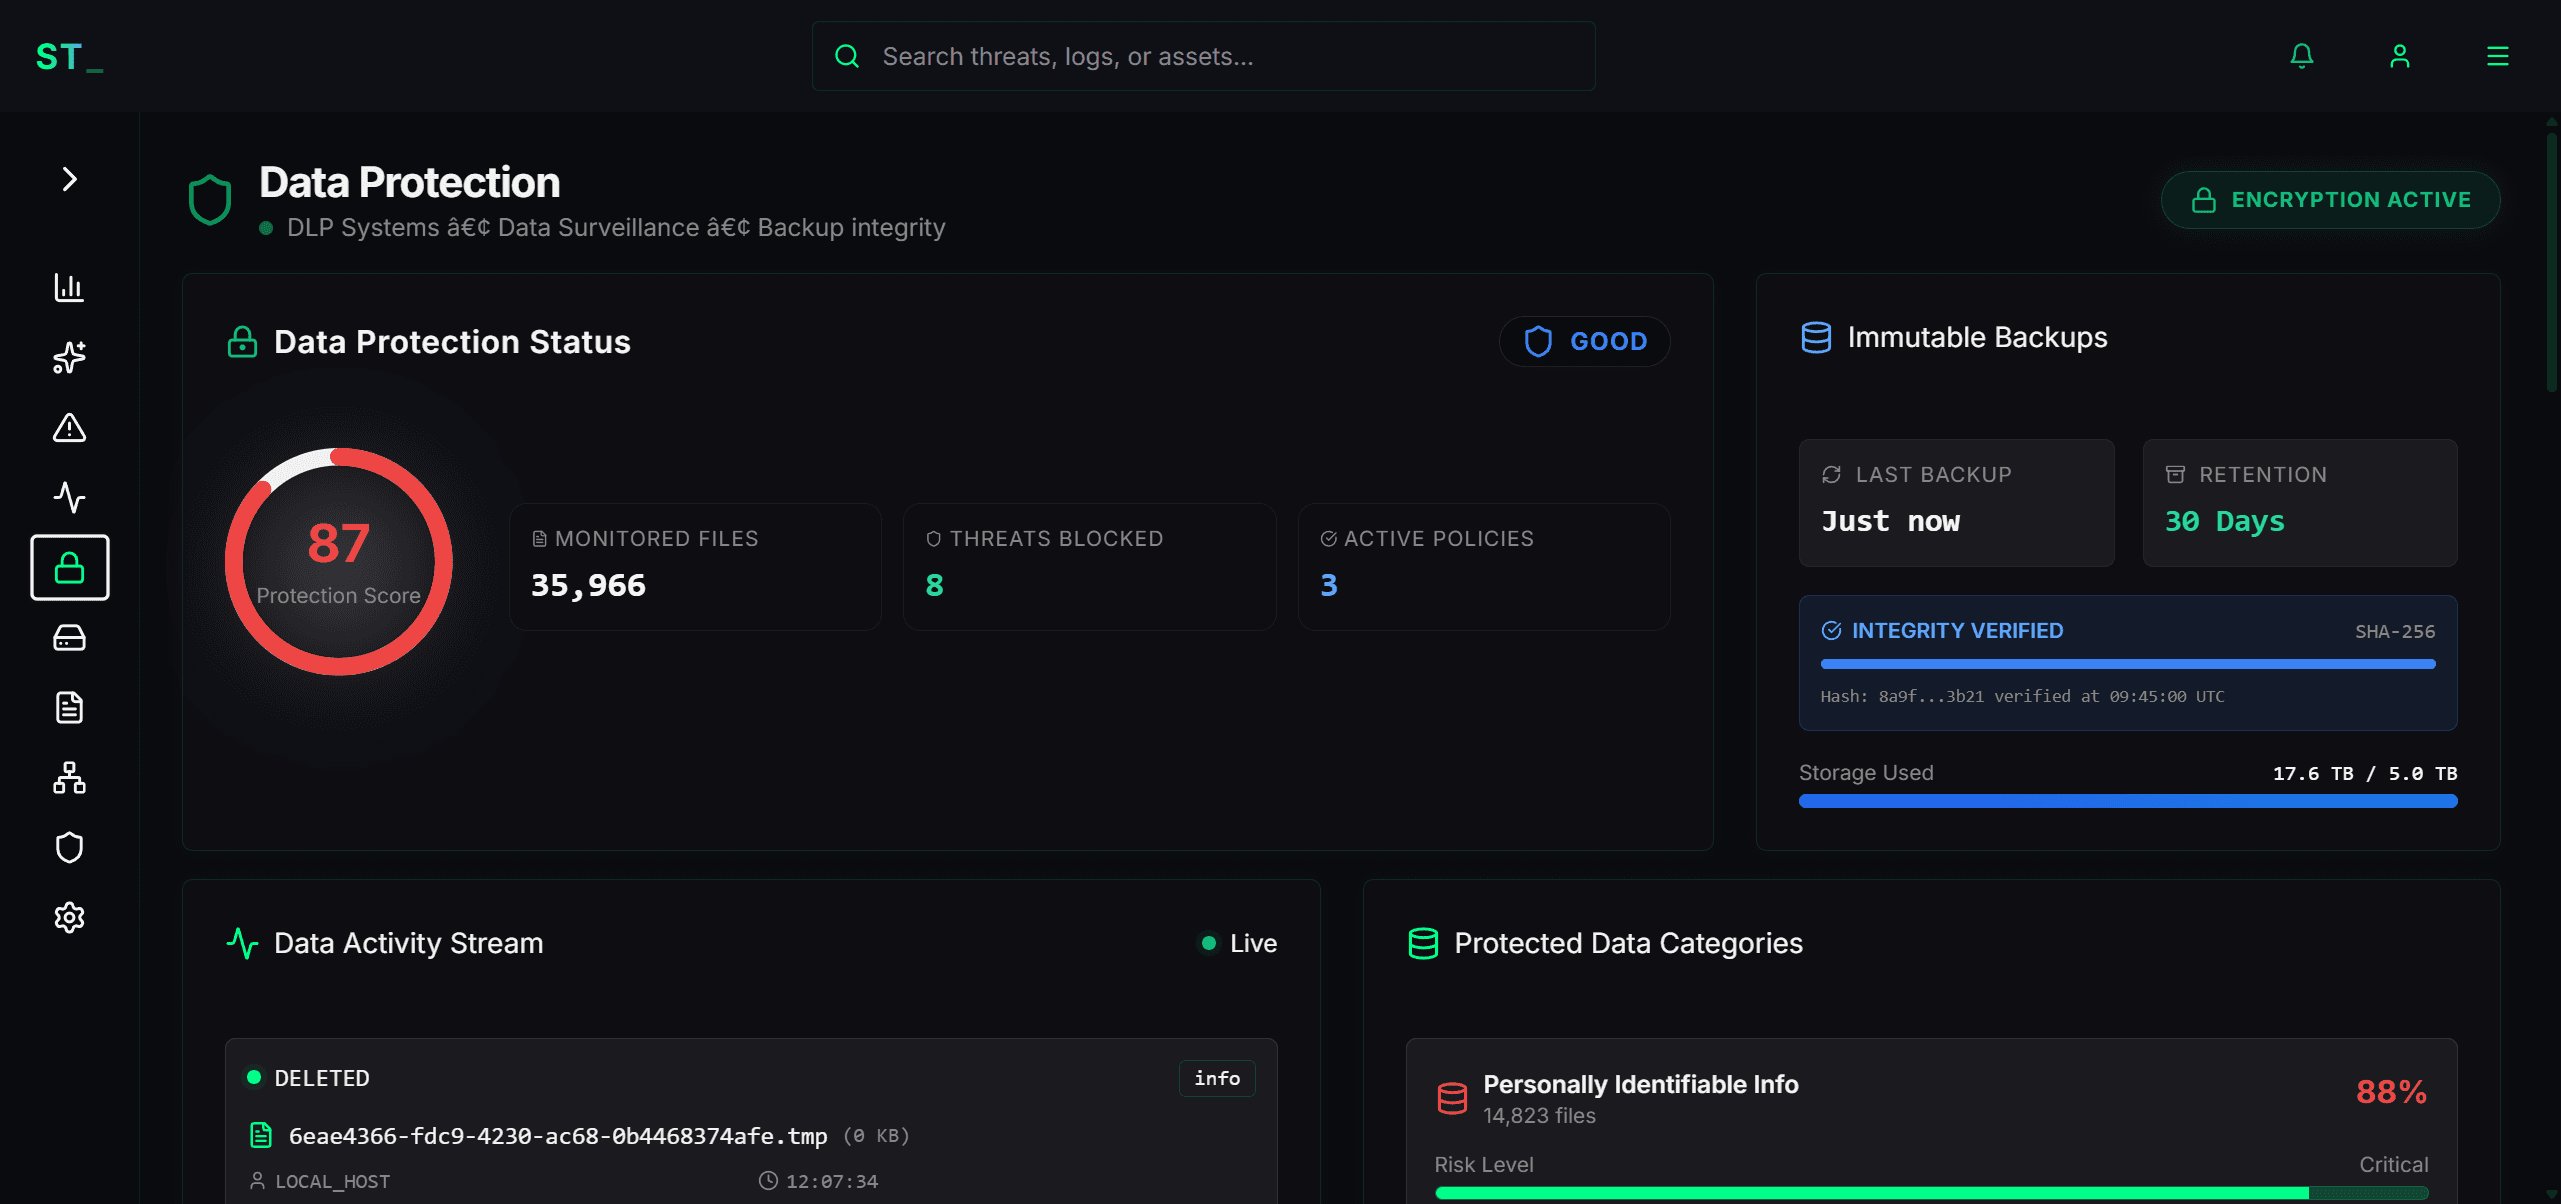The image size is (2561, 1204).
Task: Open the activity pulse sidebar icon
Action: (x=69, y=498)
